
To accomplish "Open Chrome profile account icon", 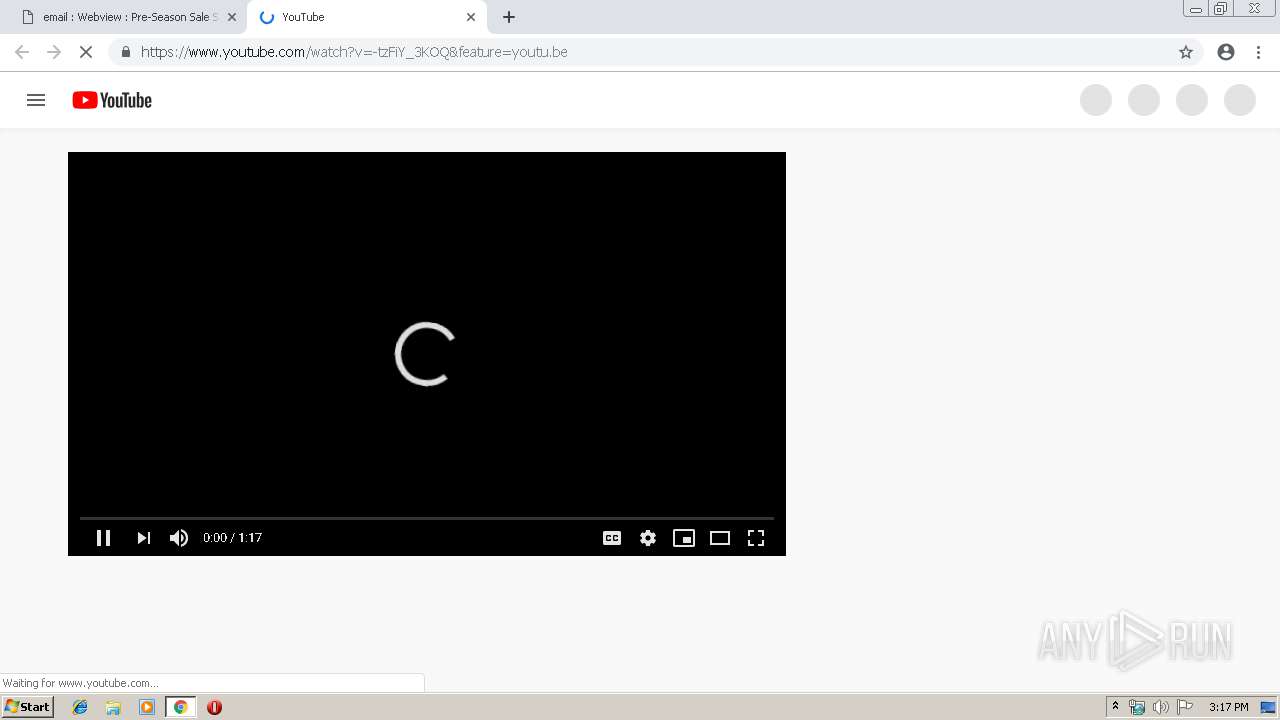I will pyautogui.click(x=1226, y=52).
